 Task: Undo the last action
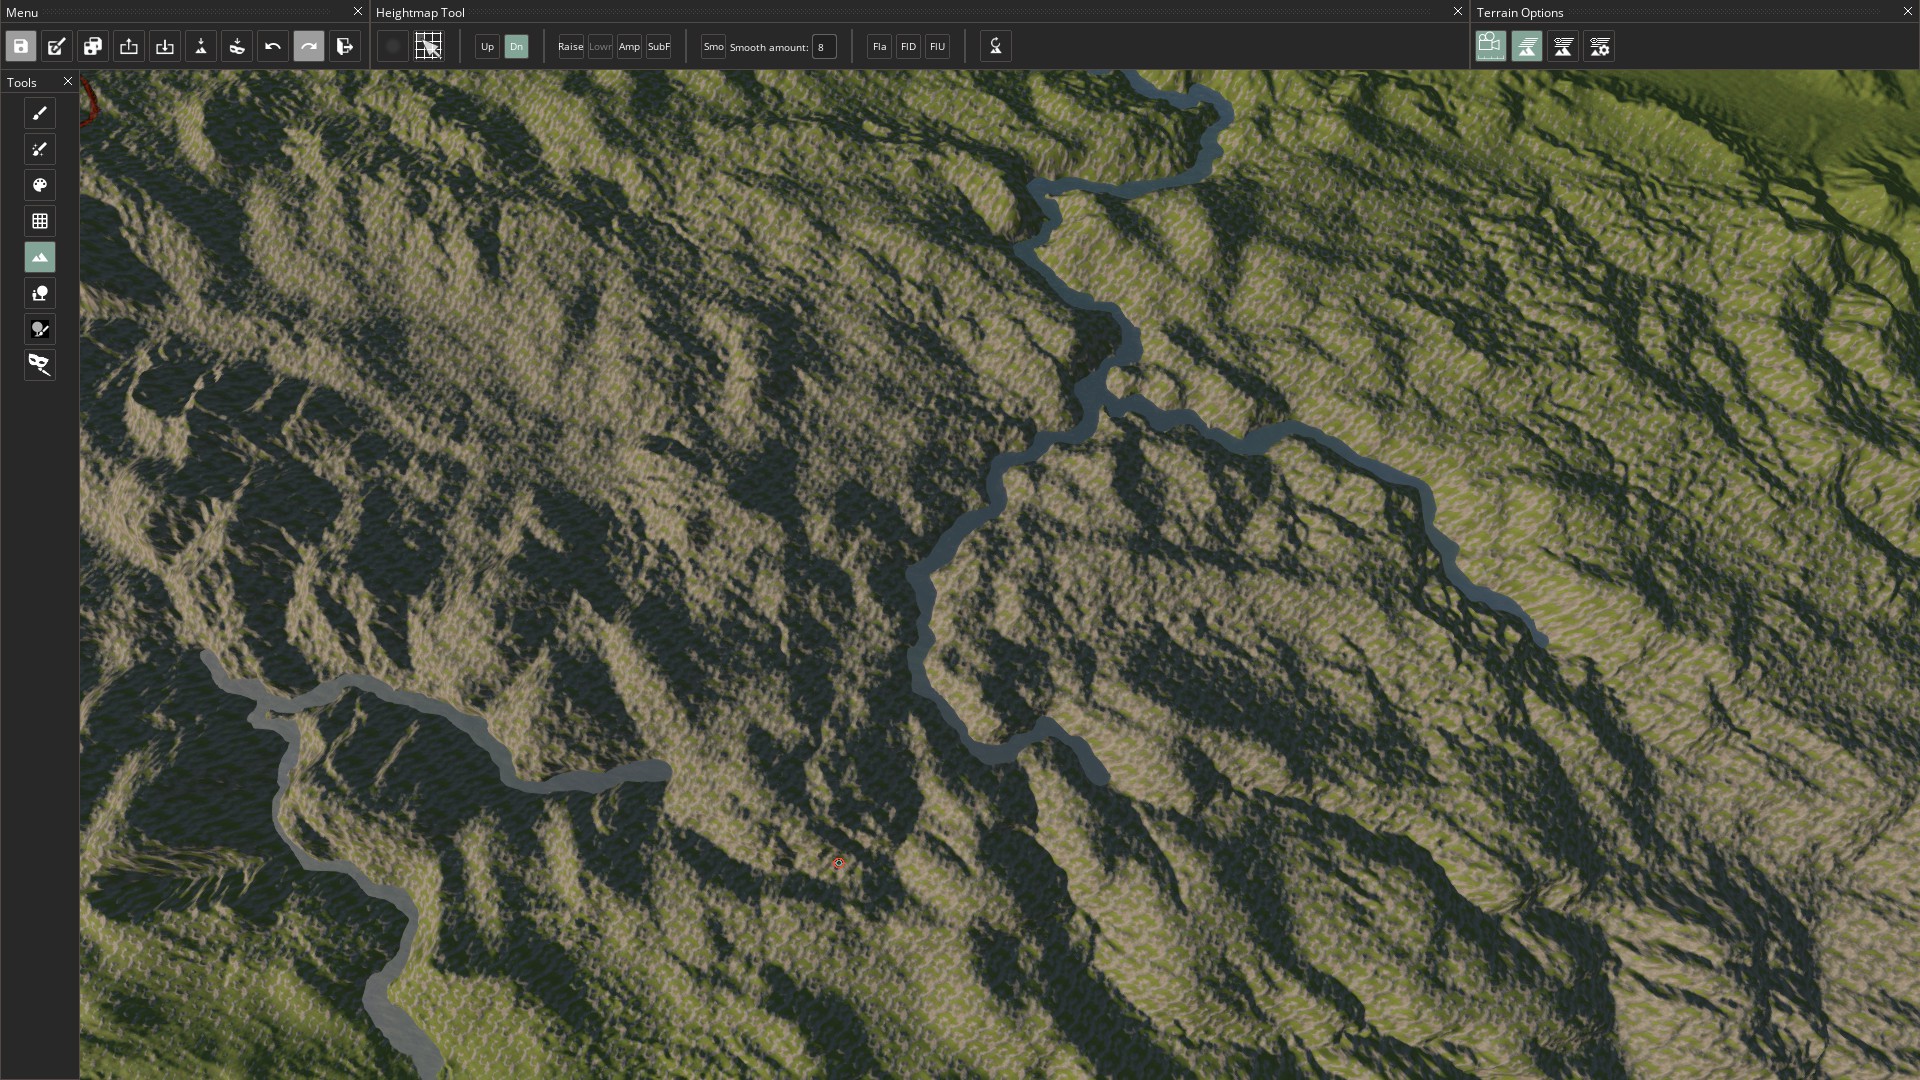click(272, 46)
